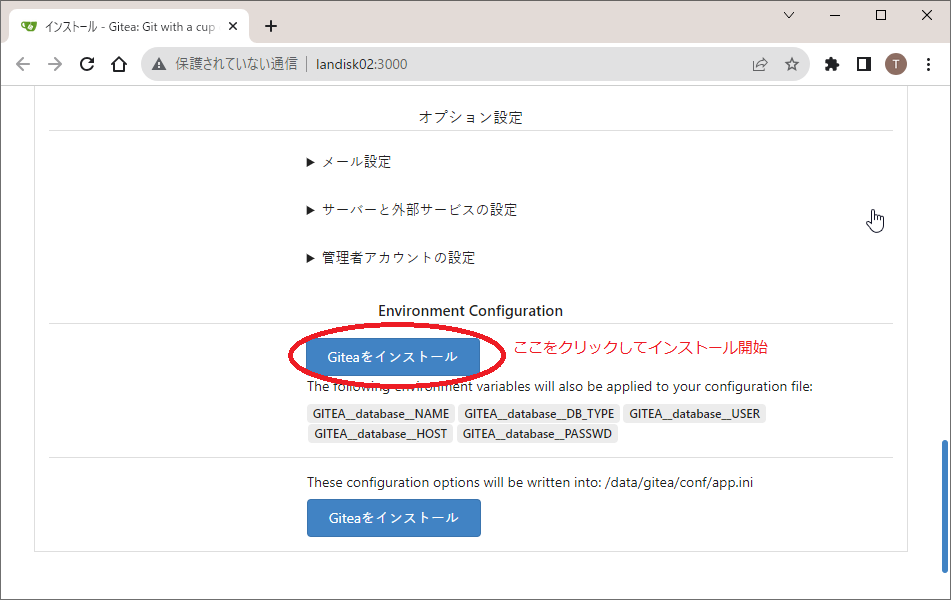Click the not-secure warning icon
Screen dimensions: 951x600
click(x=159, y=64)
